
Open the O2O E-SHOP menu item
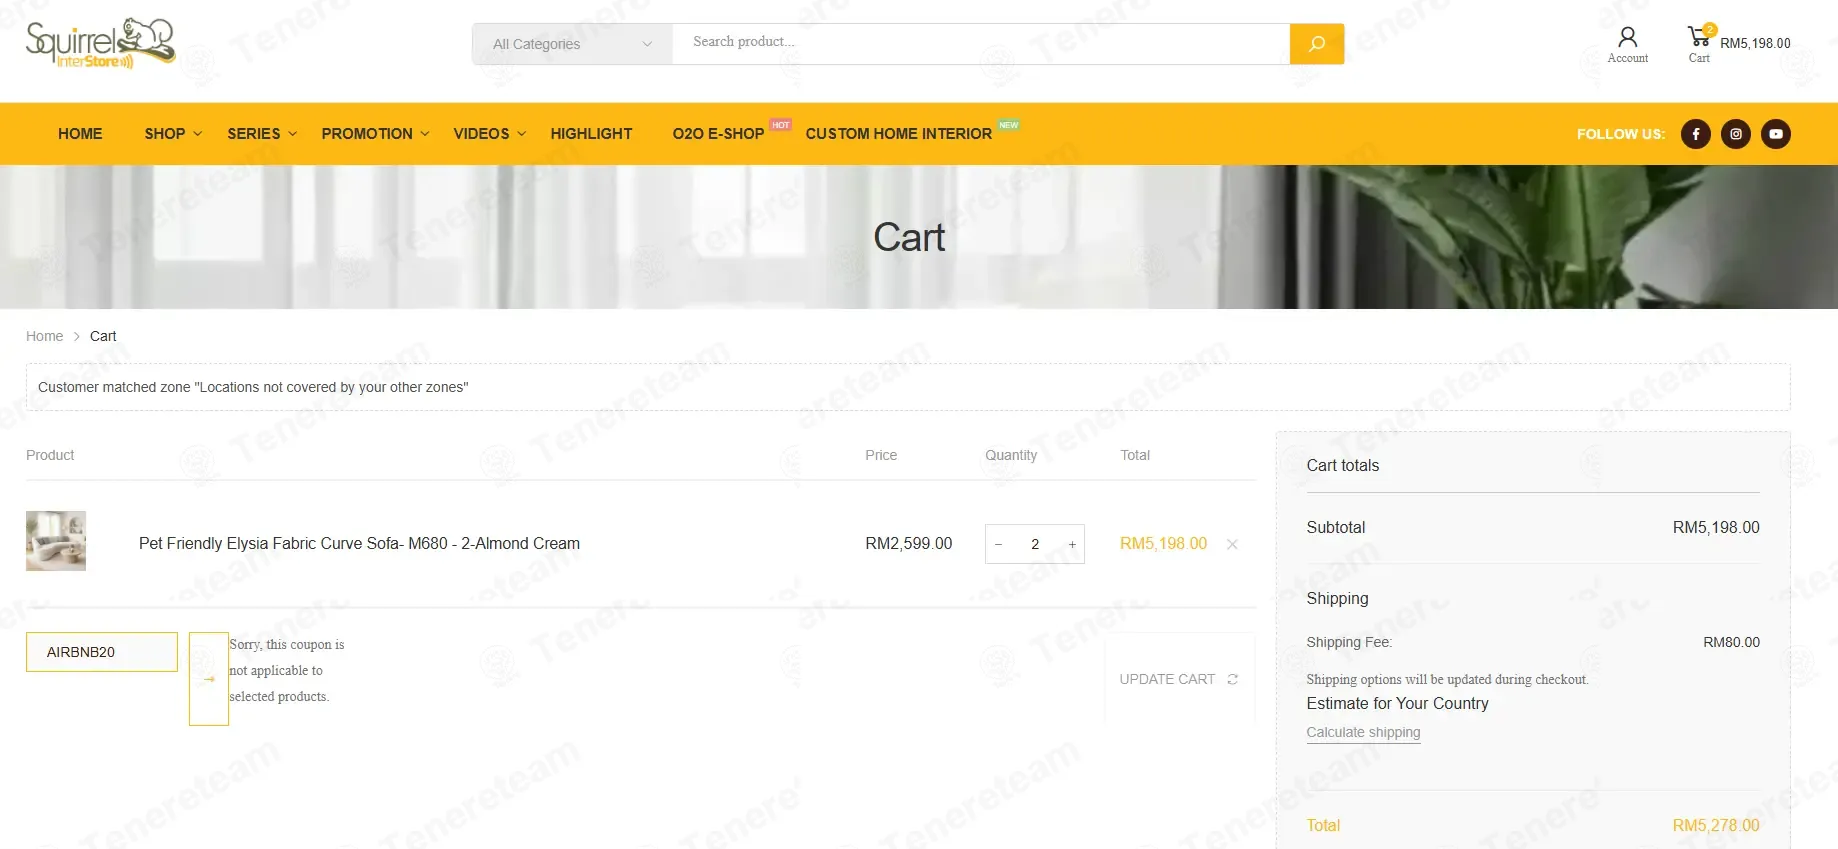click(718, 134)
